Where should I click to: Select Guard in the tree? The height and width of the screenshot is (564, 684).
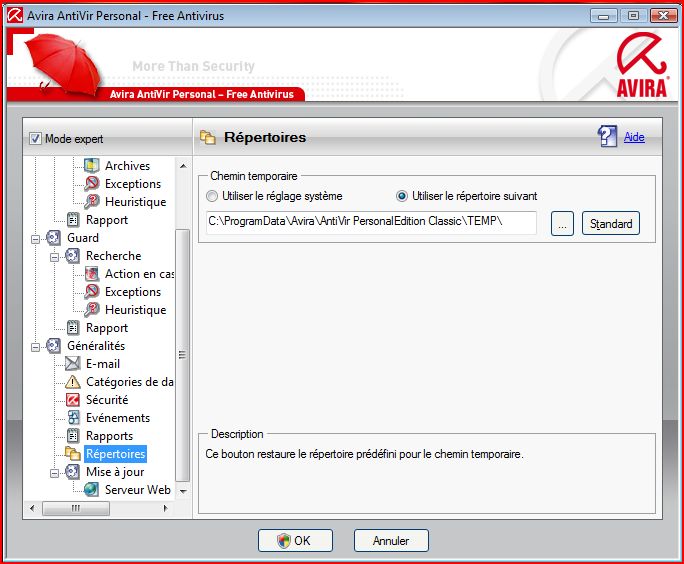(x=83, y=238)
